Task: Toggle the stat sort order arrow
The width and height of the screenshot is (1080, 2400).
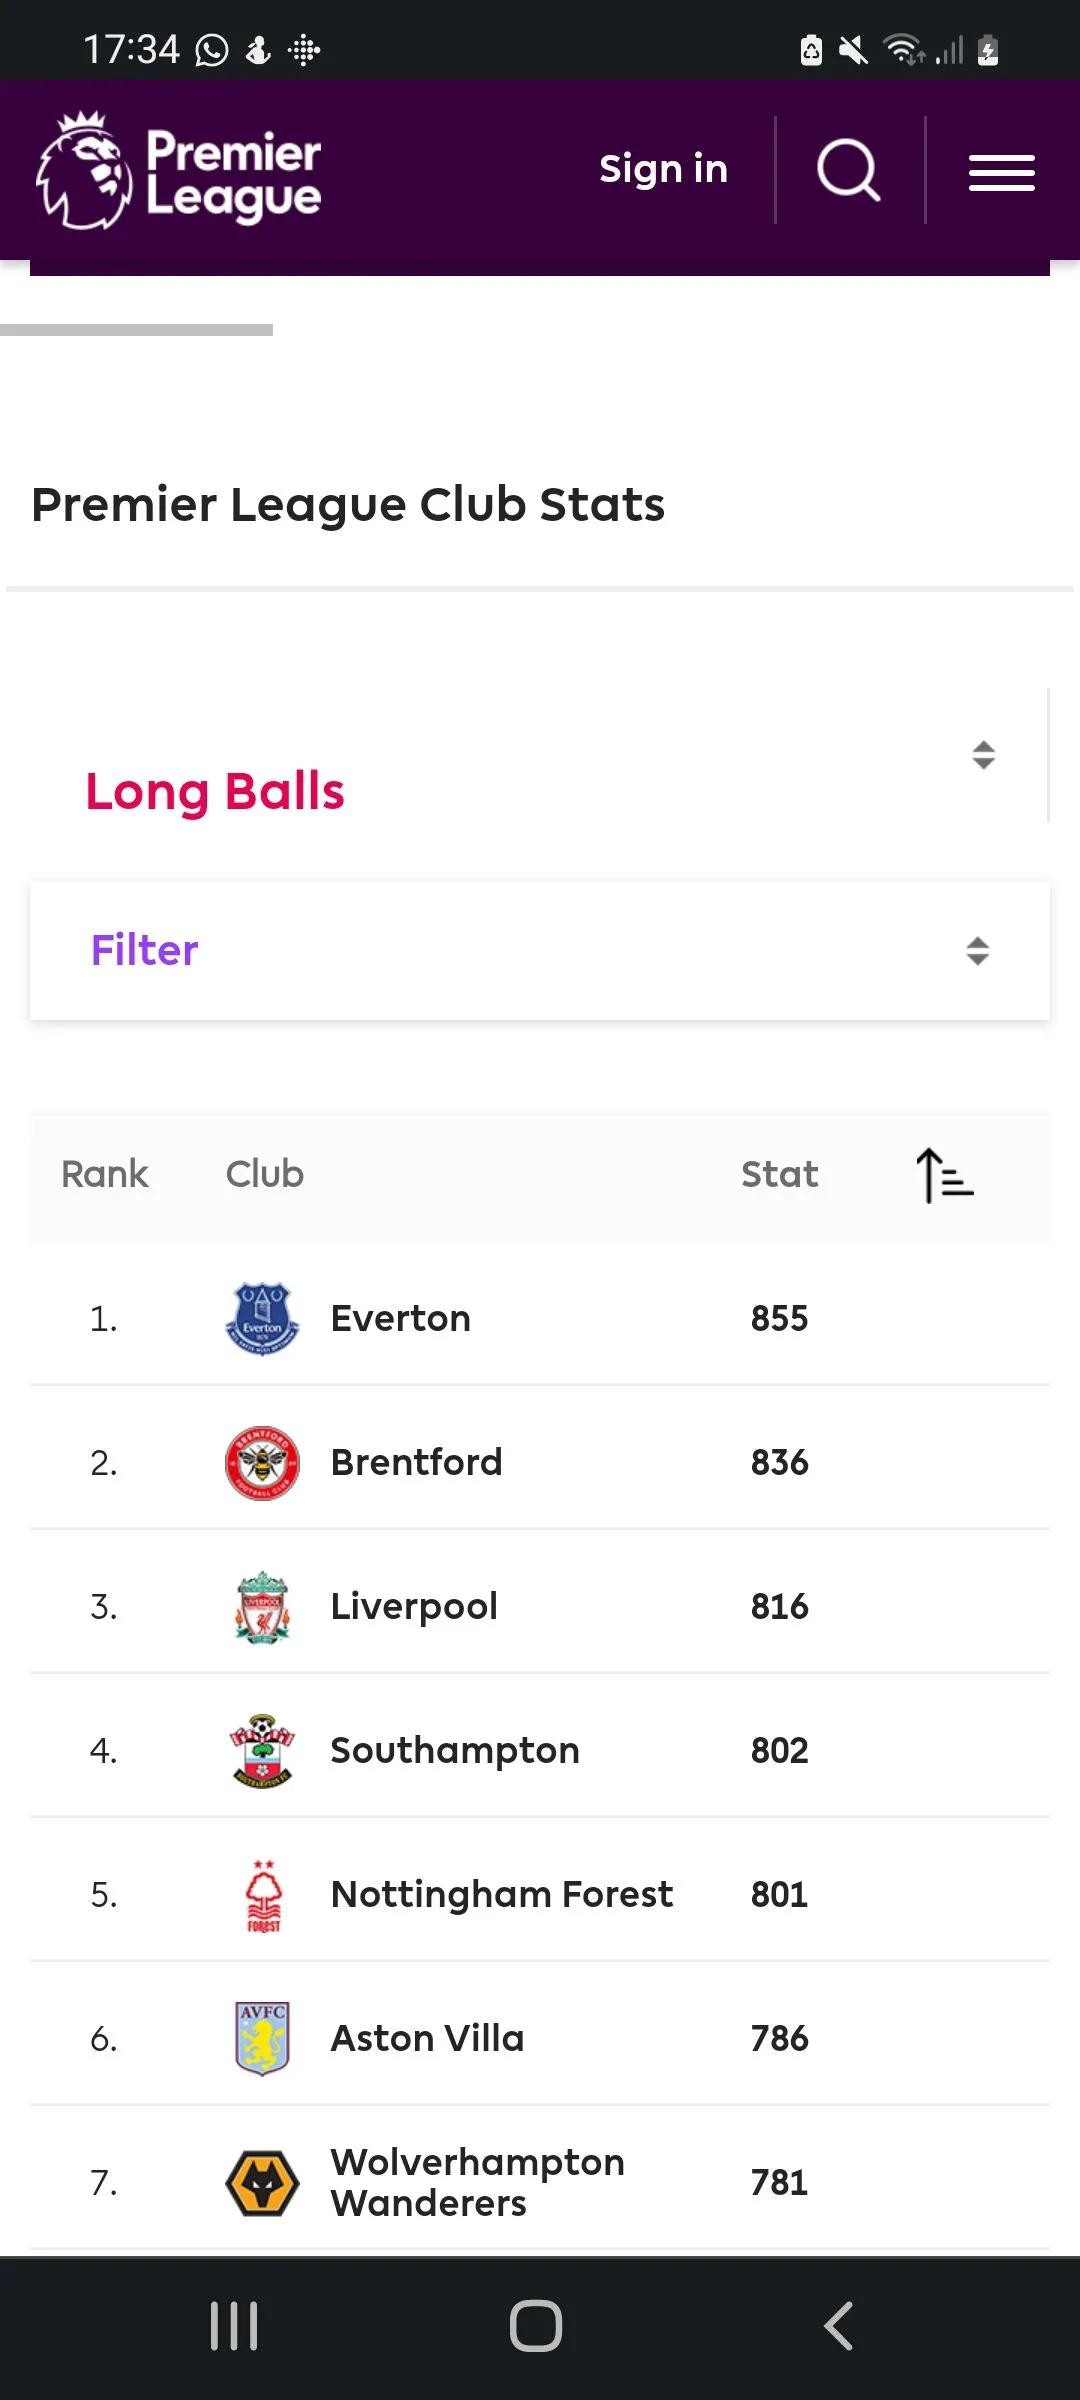Action: pyautogui.click(x=944, y=1174)
